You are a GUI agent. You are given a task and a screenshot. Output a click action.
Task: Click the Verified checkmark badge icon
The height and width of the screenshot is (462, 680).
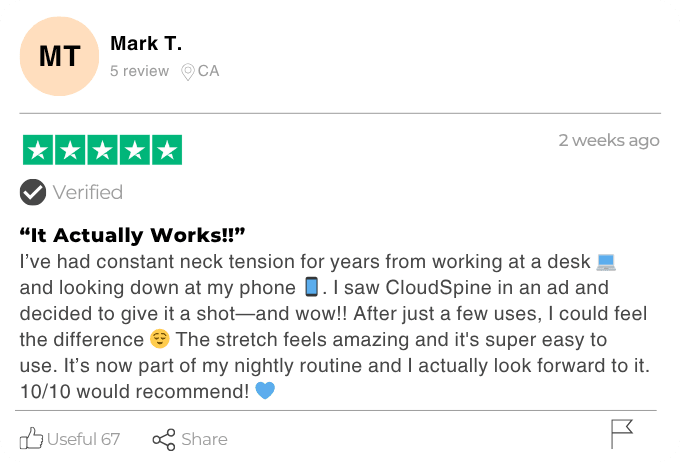pyautogui.click(x=33, y=192)
